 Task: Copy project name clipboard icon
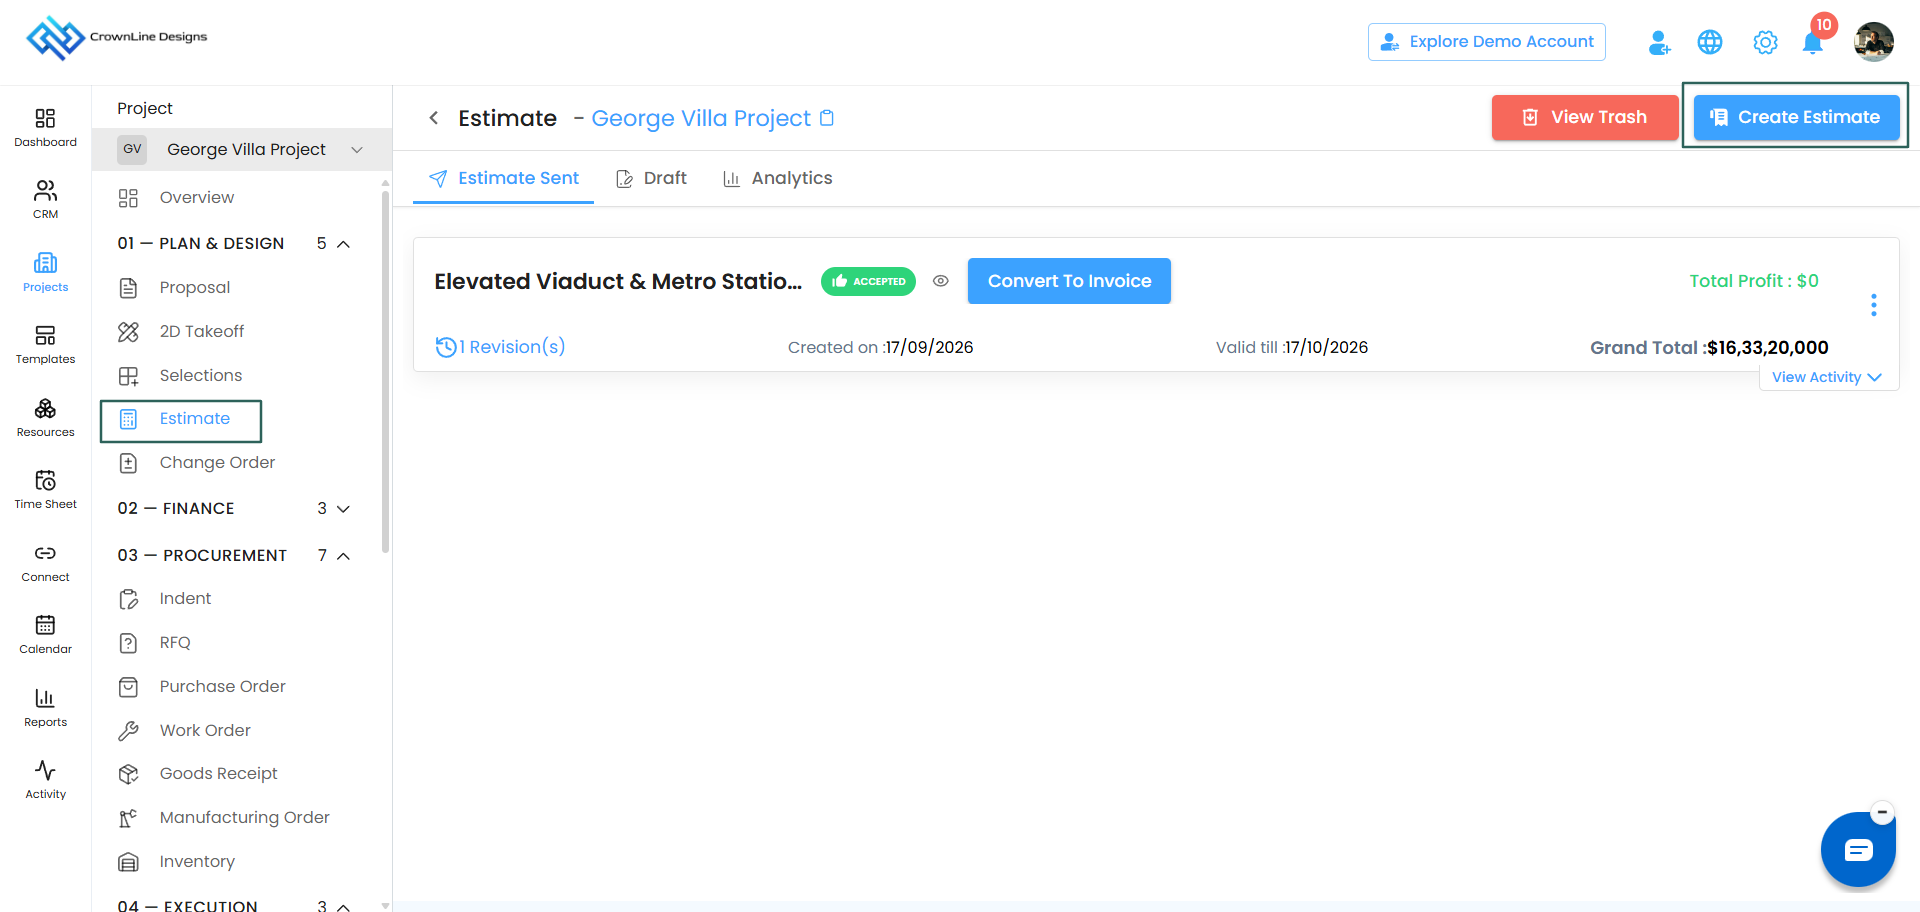(827, 118)
